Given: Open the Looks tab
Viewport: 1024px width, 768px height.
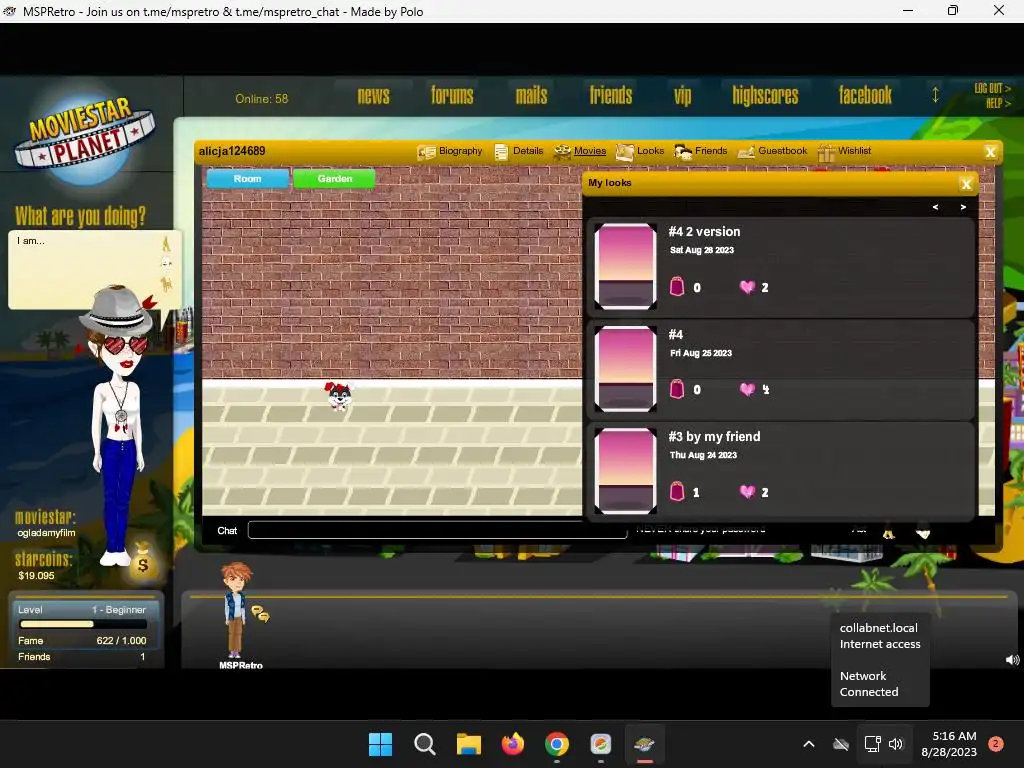Looking at the screenshot, I should point(640,152).
